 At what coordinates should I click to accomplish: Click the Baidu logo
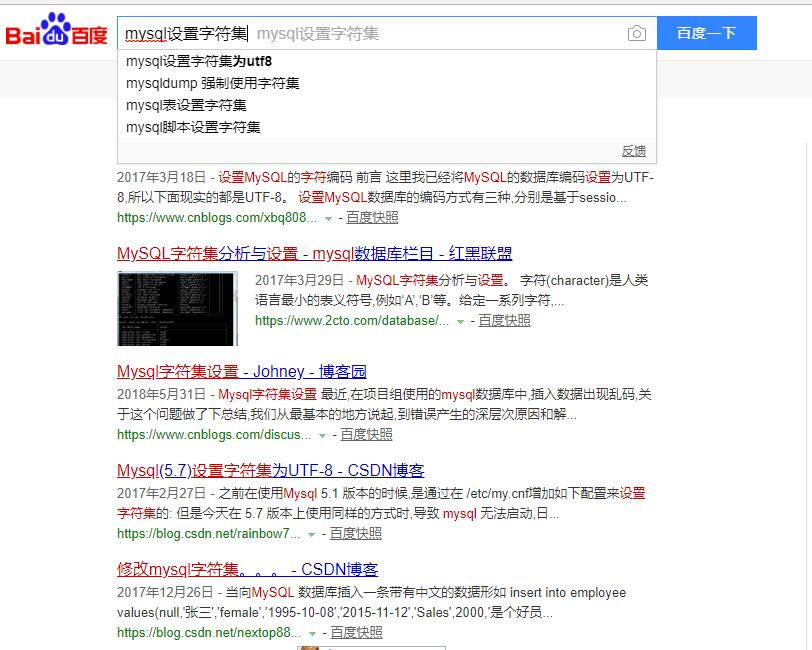click(56, 30)
